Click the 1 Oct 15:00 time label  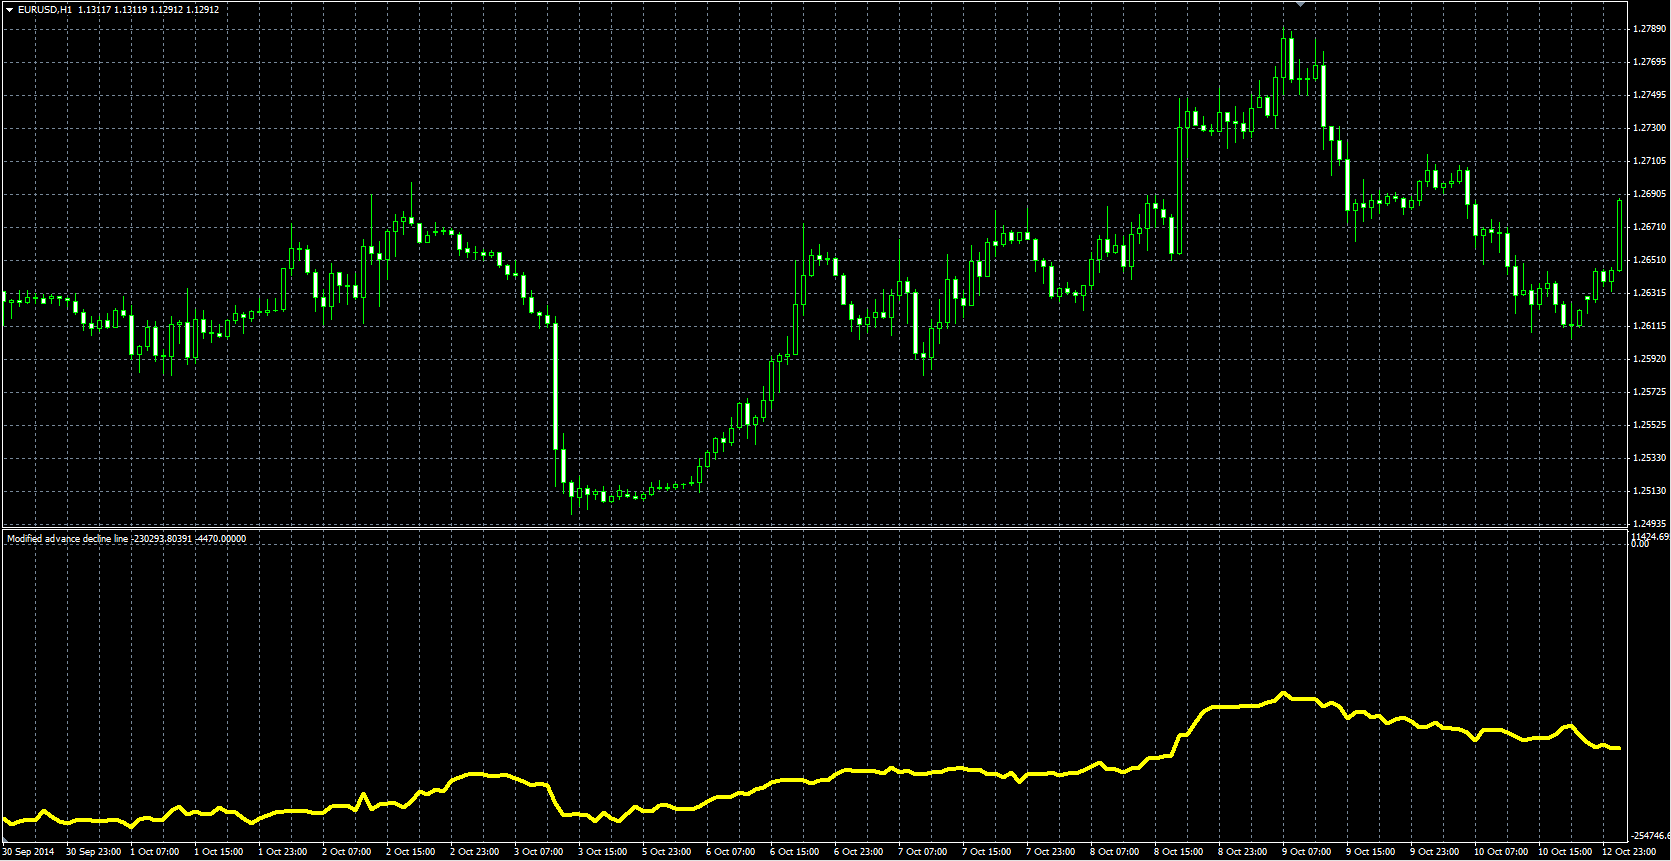(x=219, y=852)
